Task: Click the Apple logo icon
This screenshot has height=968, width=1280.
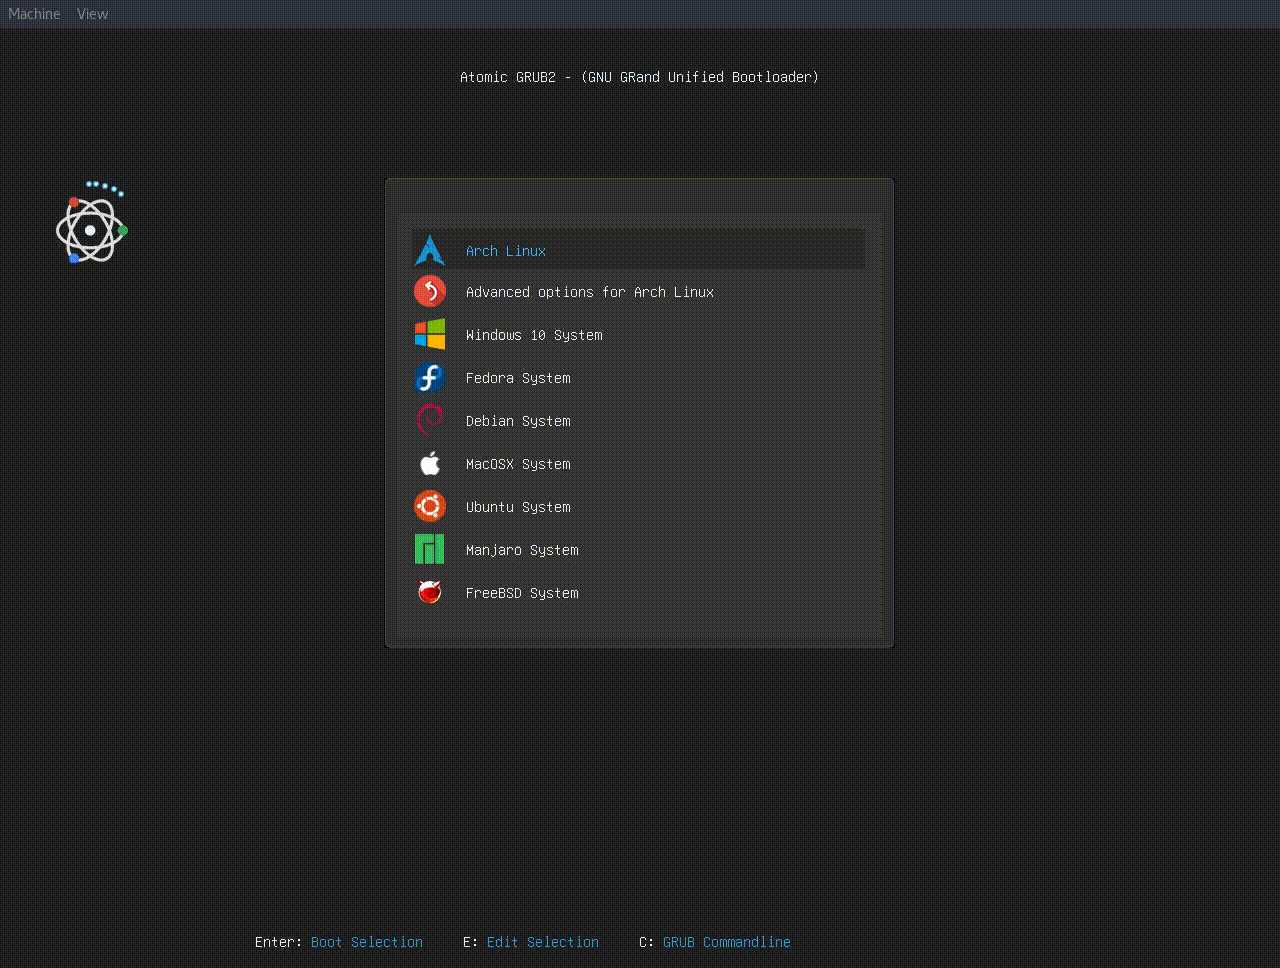Action: [429, 463]
